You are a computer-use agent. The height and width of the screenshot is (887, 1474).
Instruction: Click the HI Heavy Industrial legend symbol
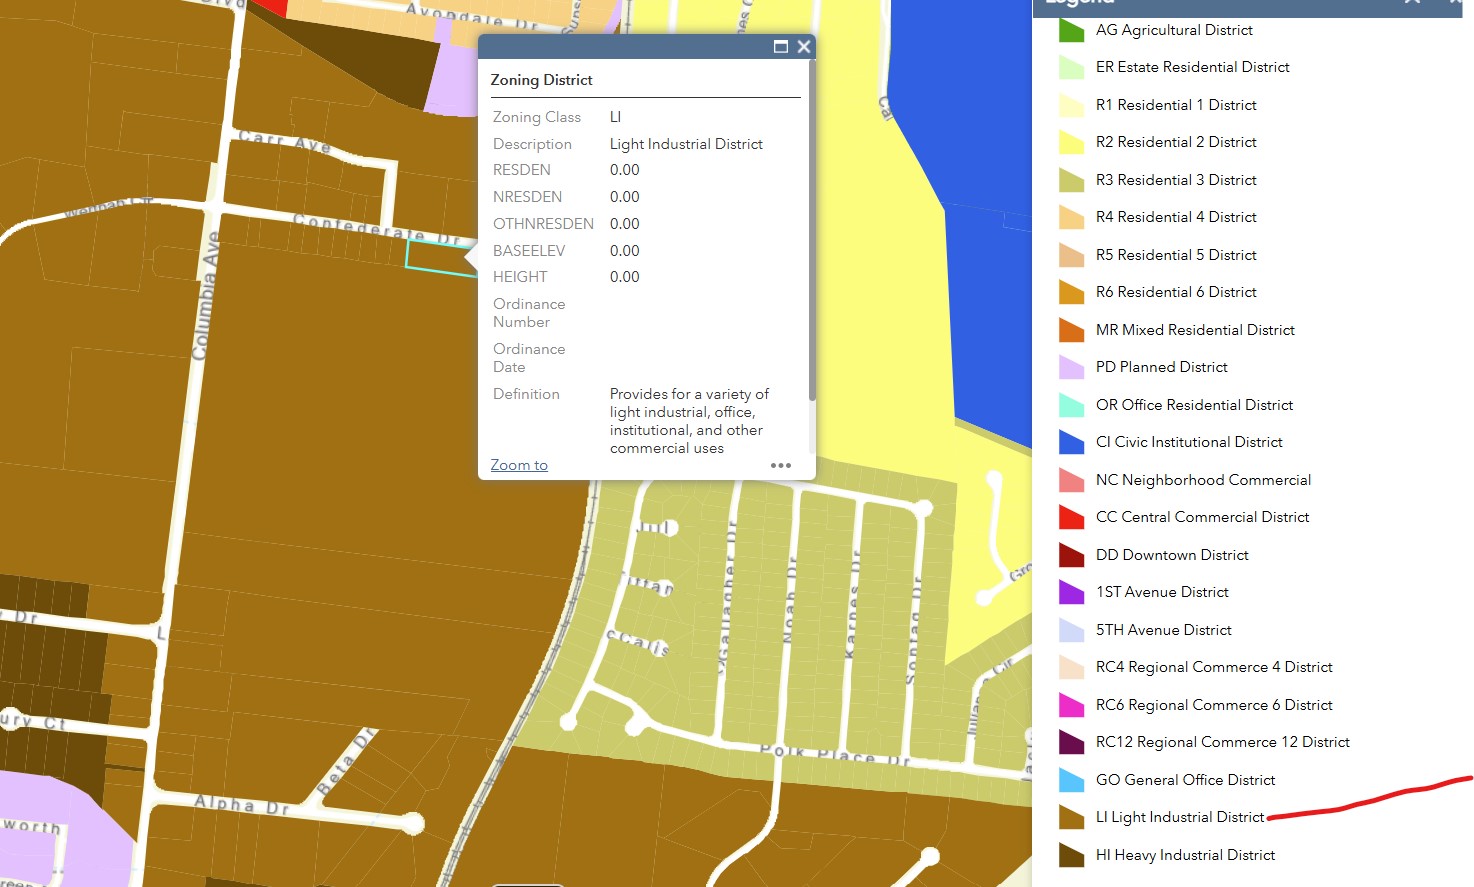pyautogui.click(x=1071, y=855)
